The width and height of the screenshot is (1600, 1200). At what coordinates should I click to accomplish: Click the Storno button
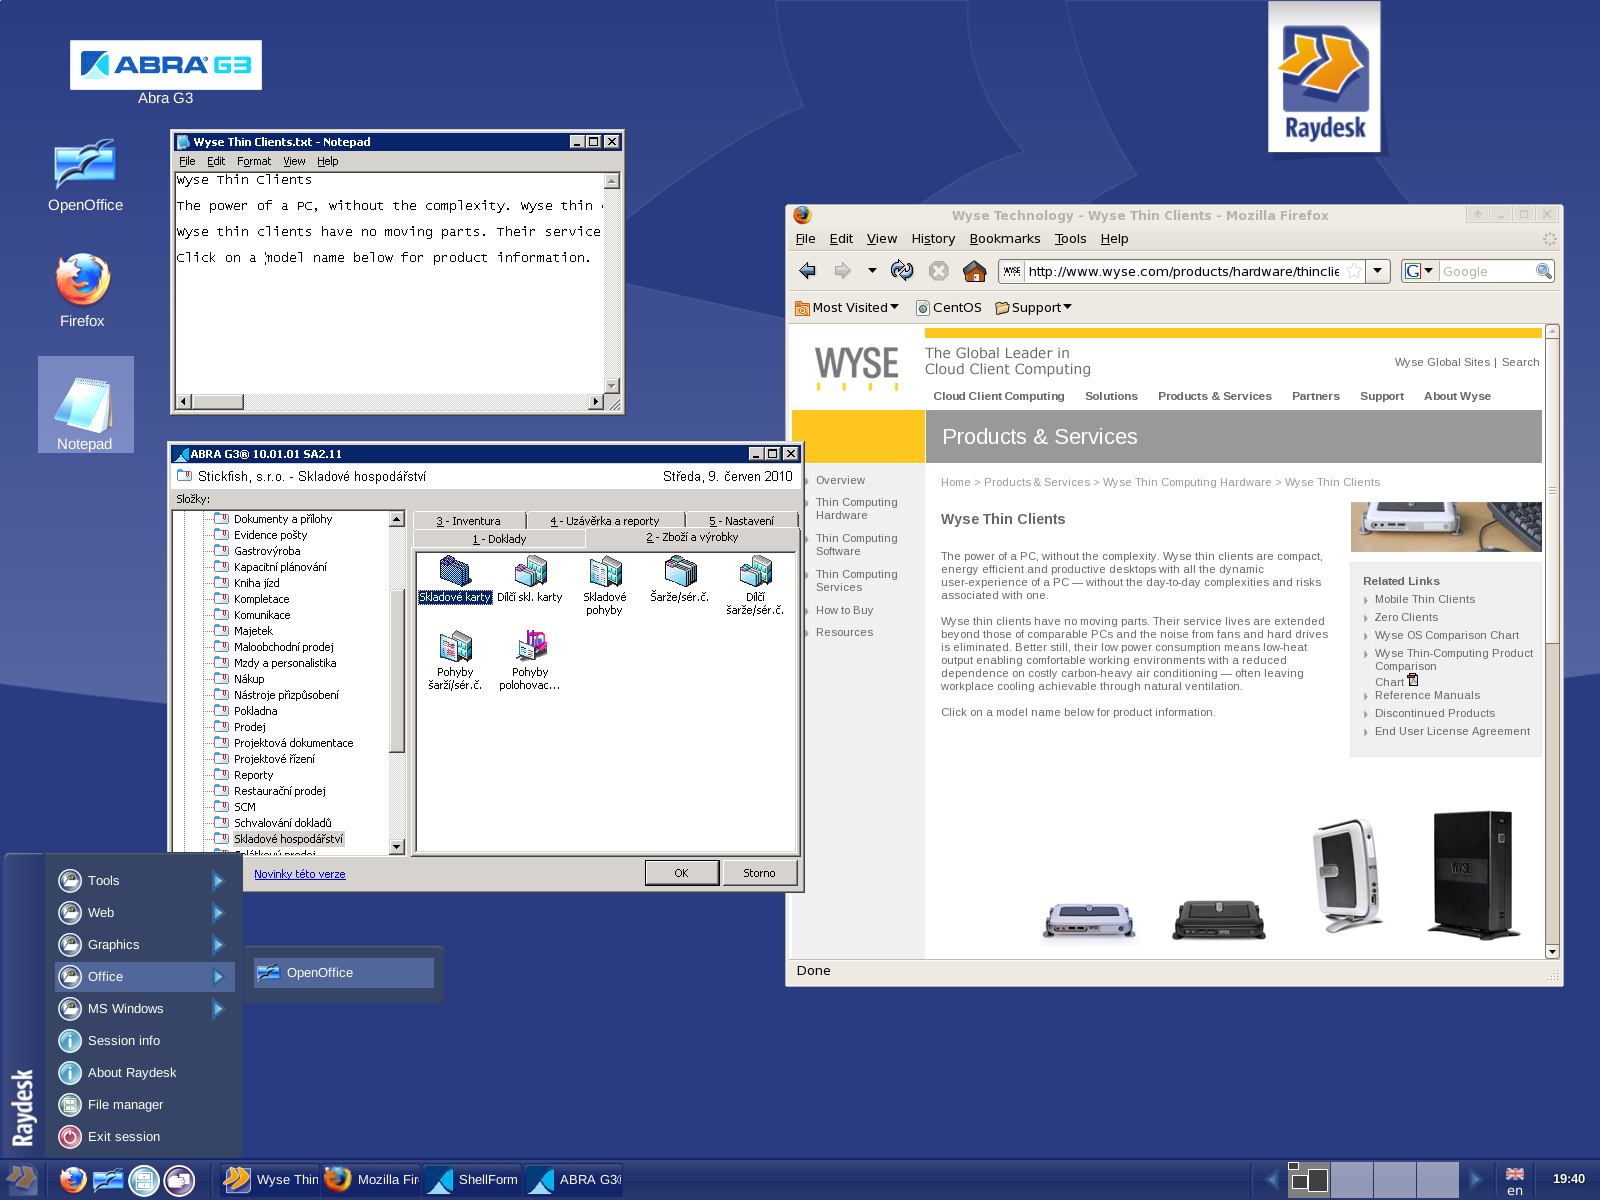pyautogui.click(x=759, y=873)
